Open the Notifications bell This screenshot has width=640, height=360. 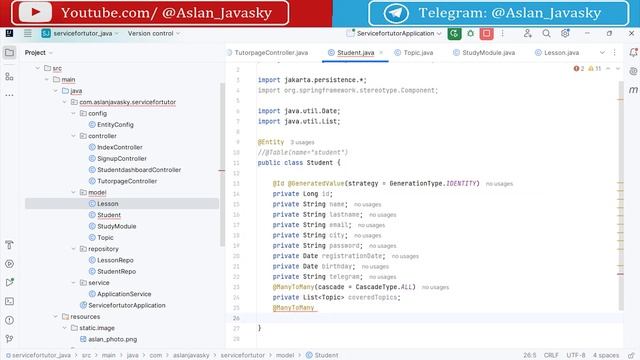[633, 53]
